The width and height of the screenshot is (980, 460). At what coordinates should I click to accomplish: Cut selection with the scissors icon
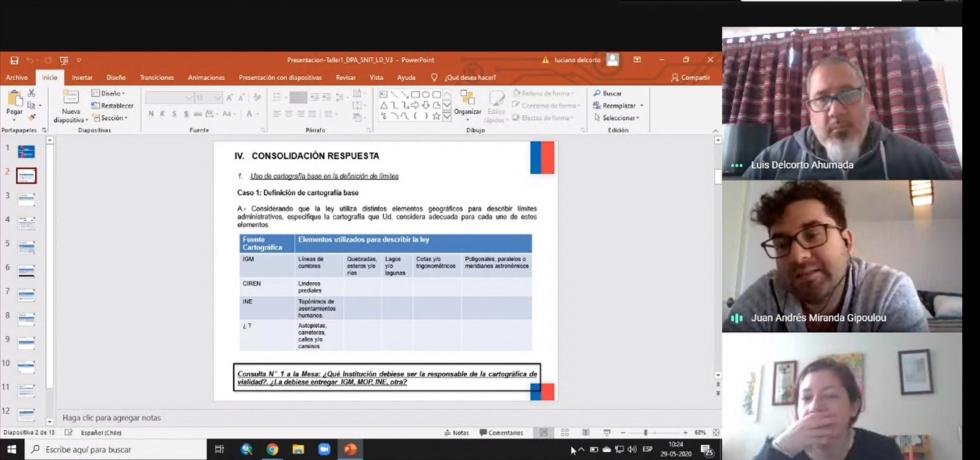point(31,92)
